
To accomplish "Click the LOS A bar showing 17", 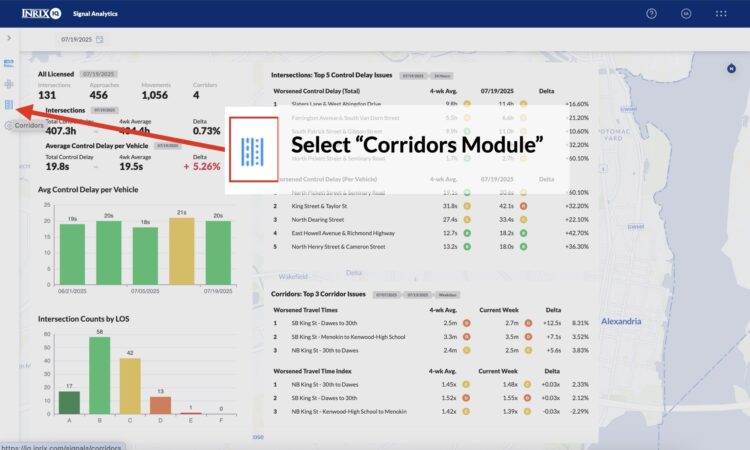I will (x=69, y=403).
